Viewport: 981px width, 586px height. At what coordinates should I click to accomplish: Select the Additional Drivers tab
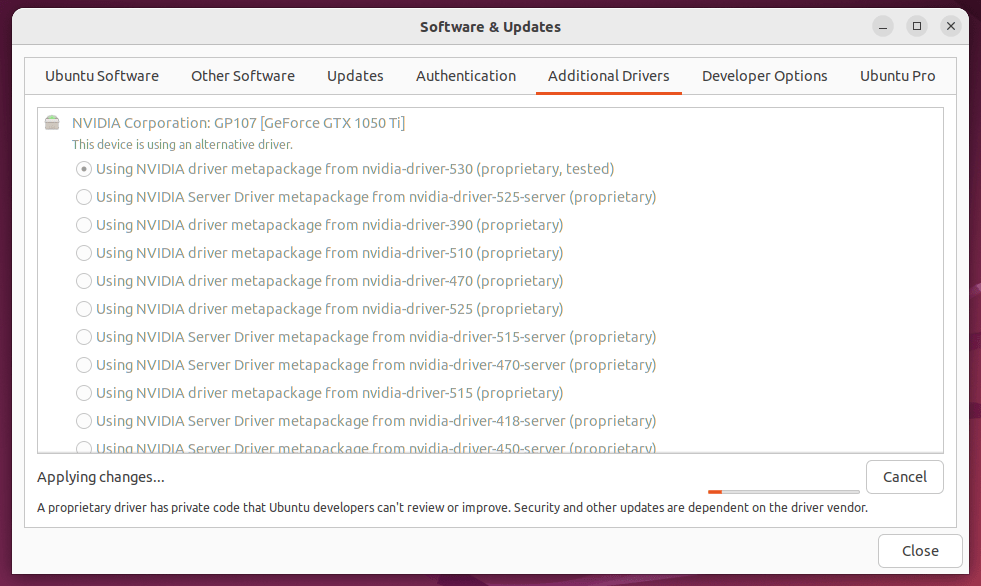click(609, 76)
